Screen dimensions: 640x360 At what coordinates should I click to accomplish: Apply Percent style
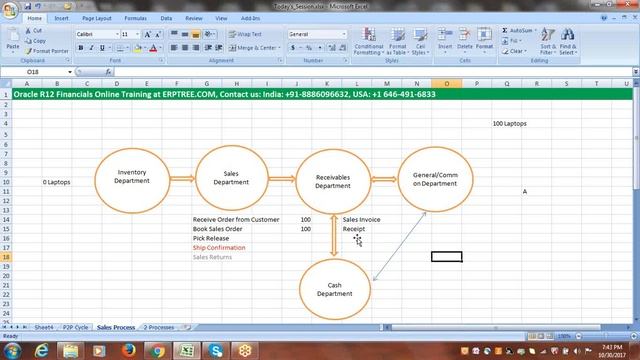pyautogui.click(x=309, y=48)
